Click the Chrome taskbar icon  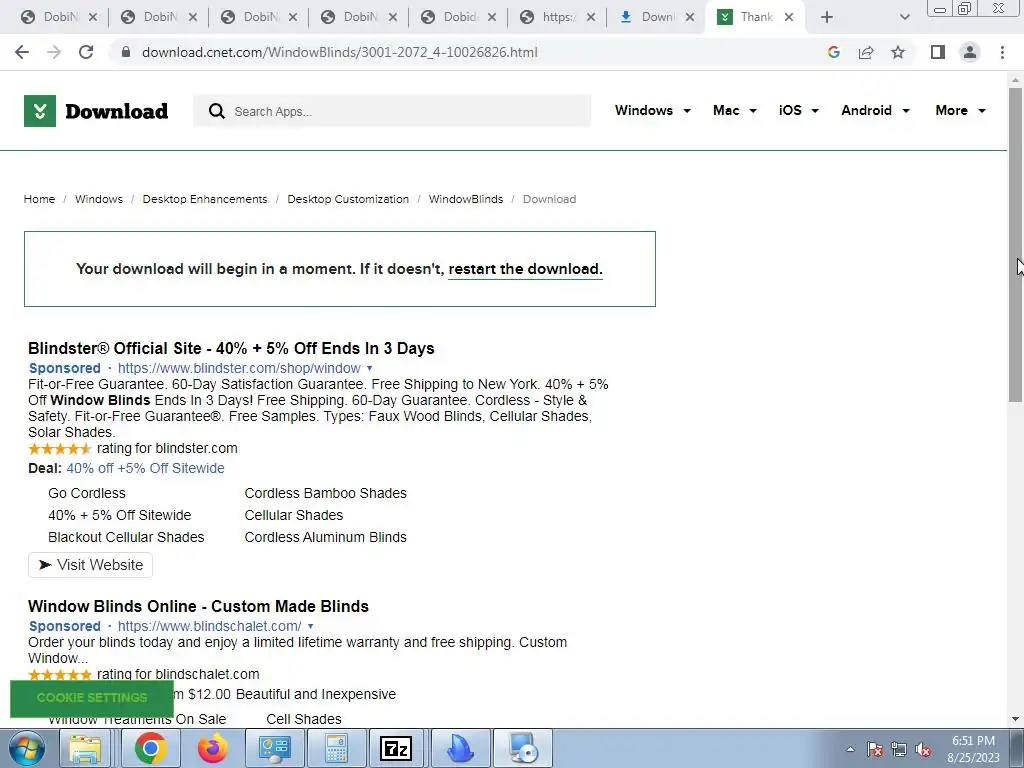(151, 748)
